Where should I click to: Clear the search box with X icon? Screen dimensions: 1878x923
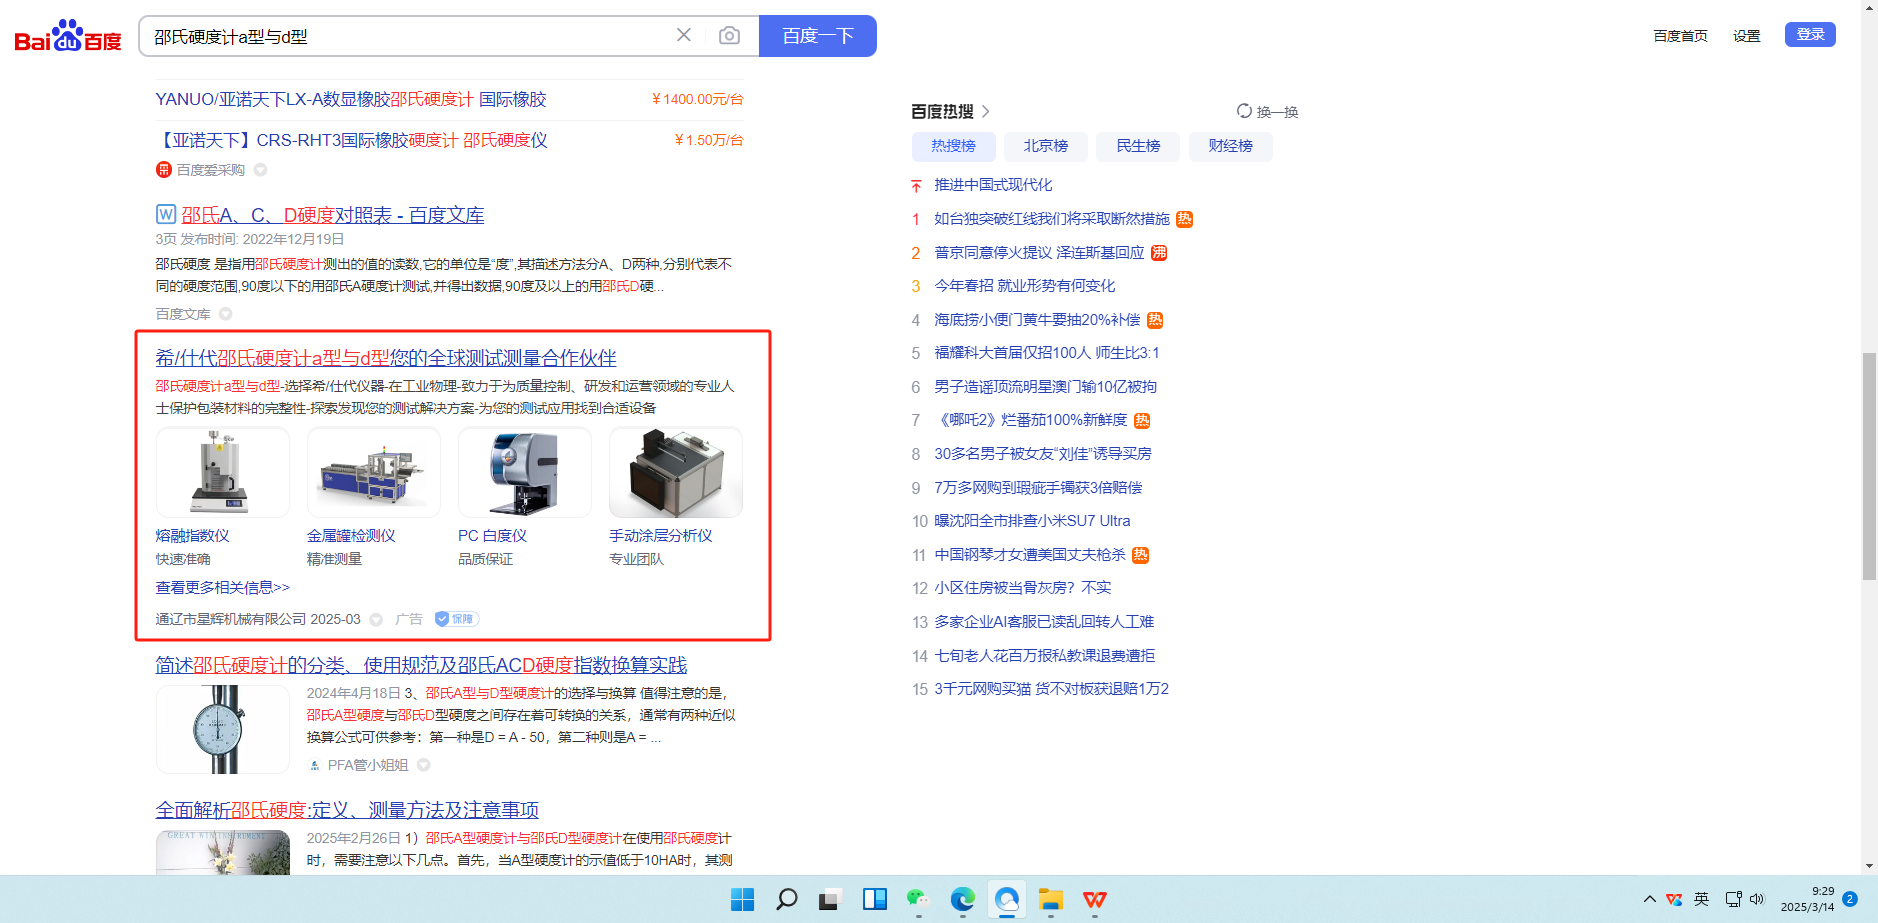[x=684, y=35]
